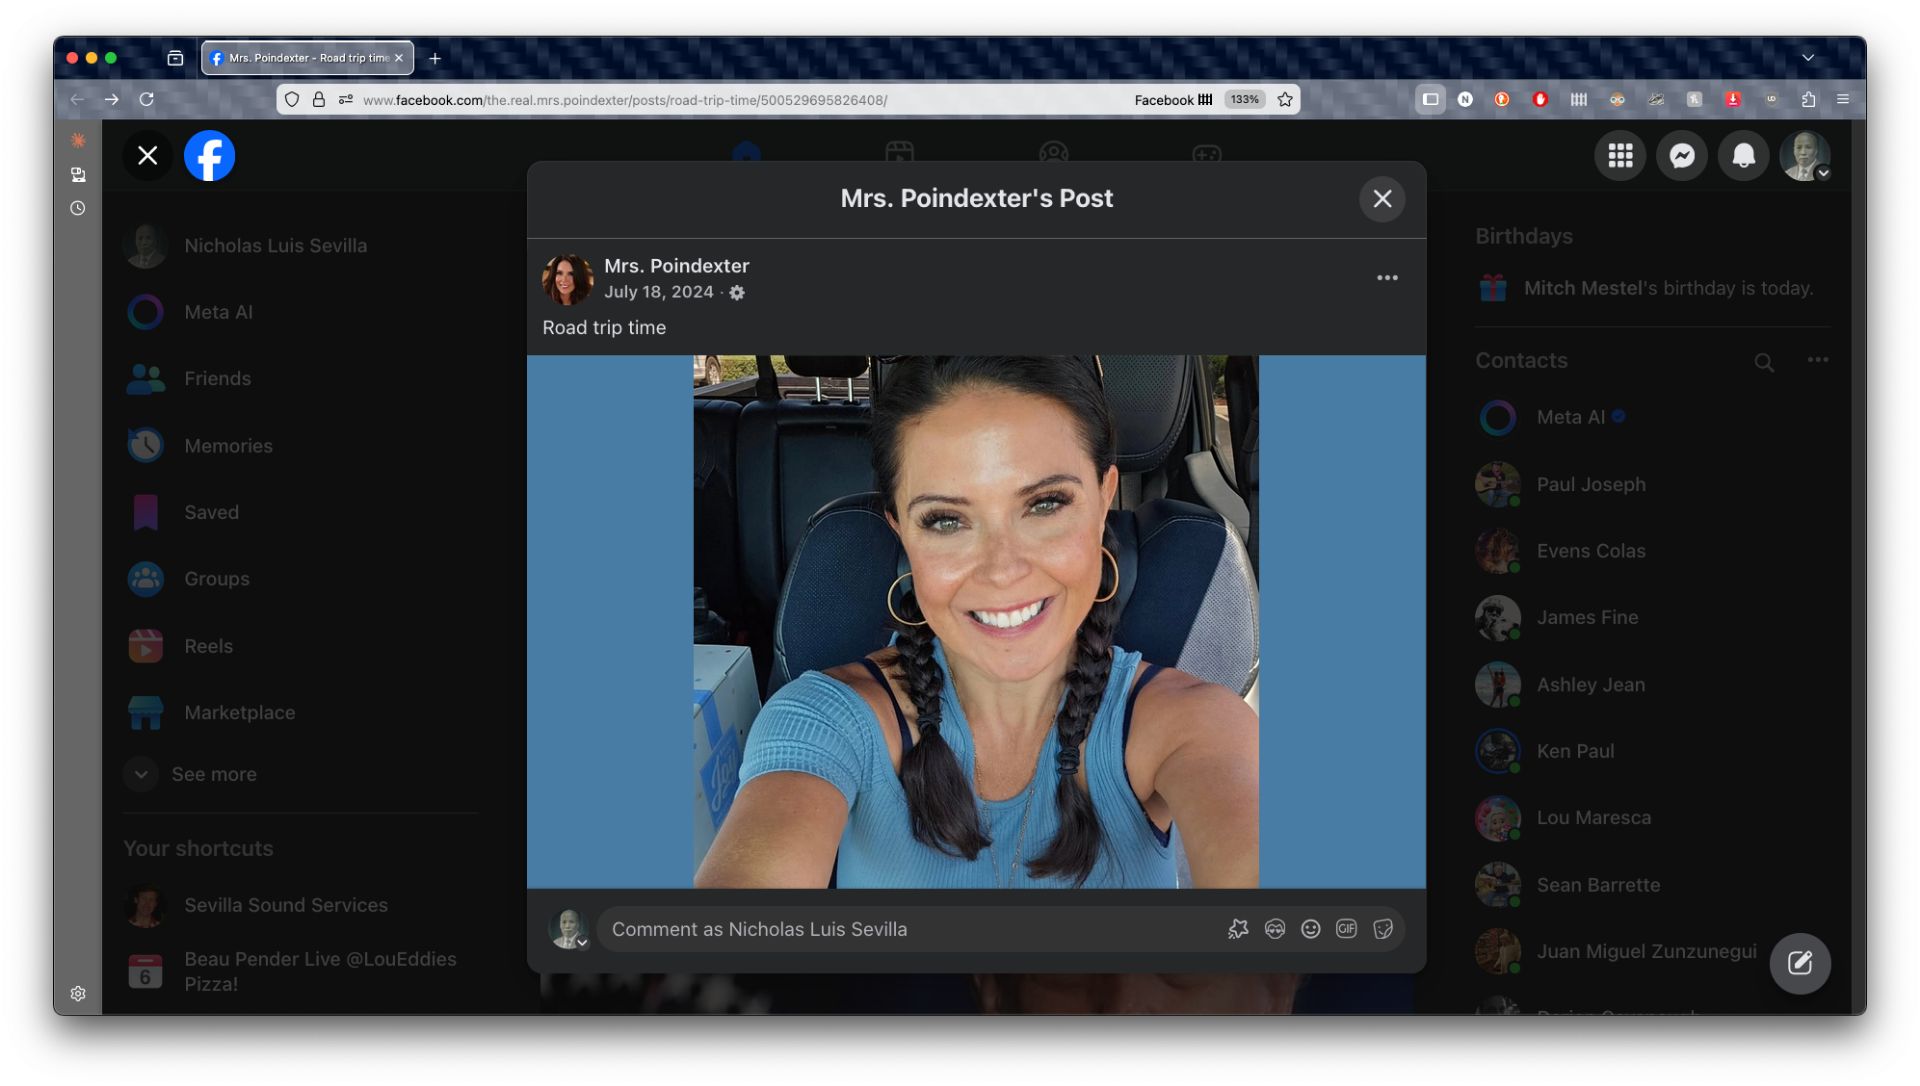Open account menu from profile picture

click(x=1804, y=156)
